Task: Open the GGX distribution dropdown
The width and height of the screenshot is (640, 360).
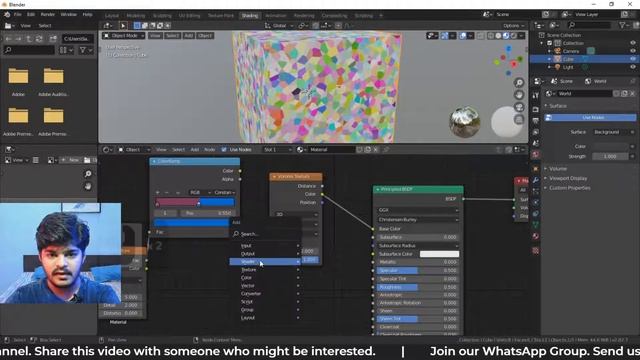Action: coord(418,210)
